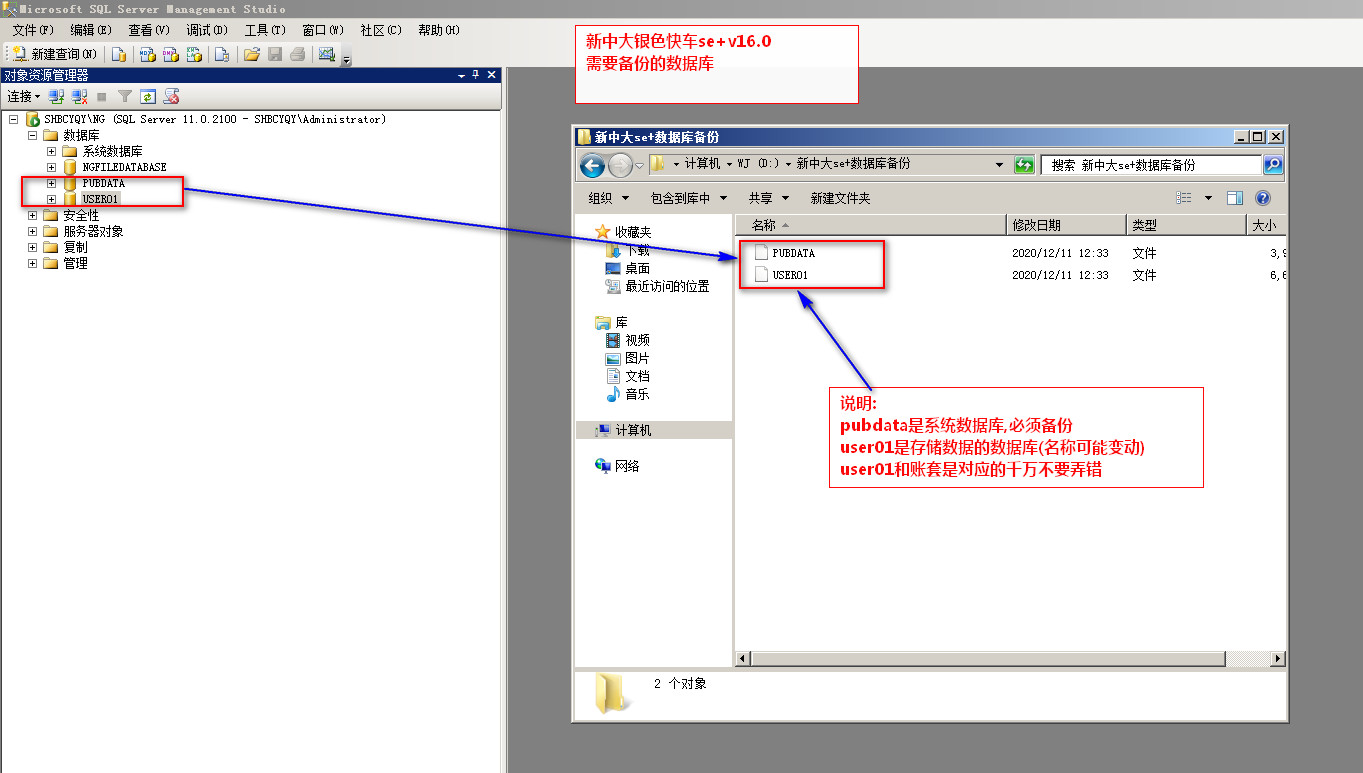Toggle the preview pane in file explorer

[1235, 198]
